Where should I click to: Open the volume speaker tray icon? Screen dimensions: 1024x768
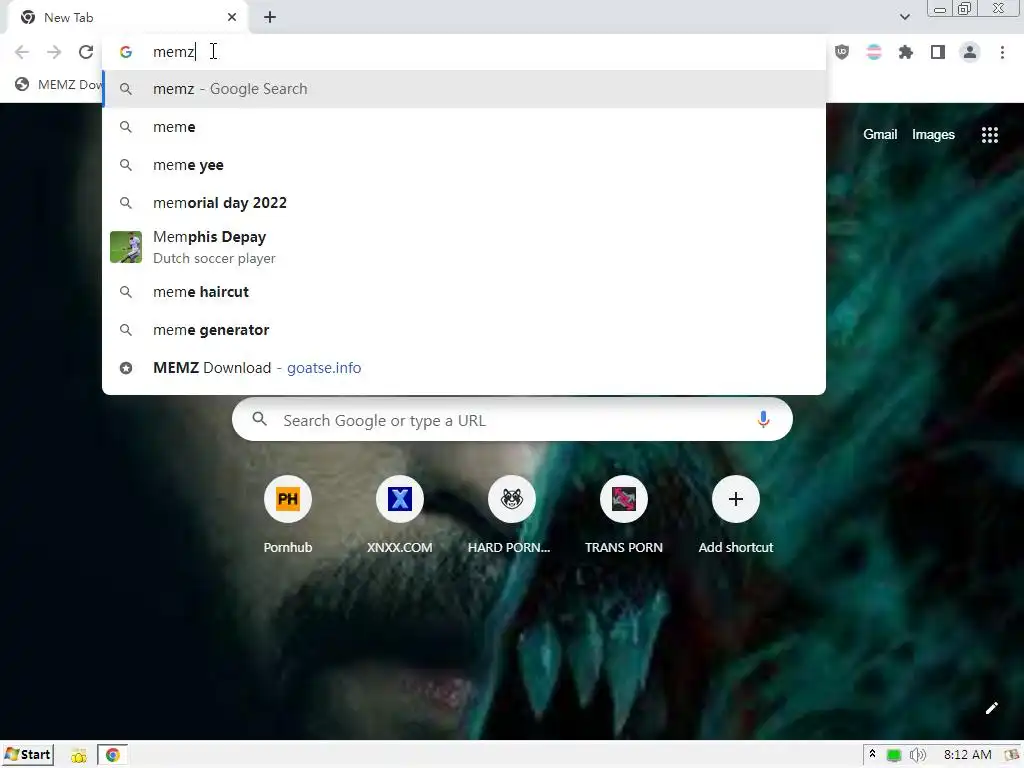point(918,756)
